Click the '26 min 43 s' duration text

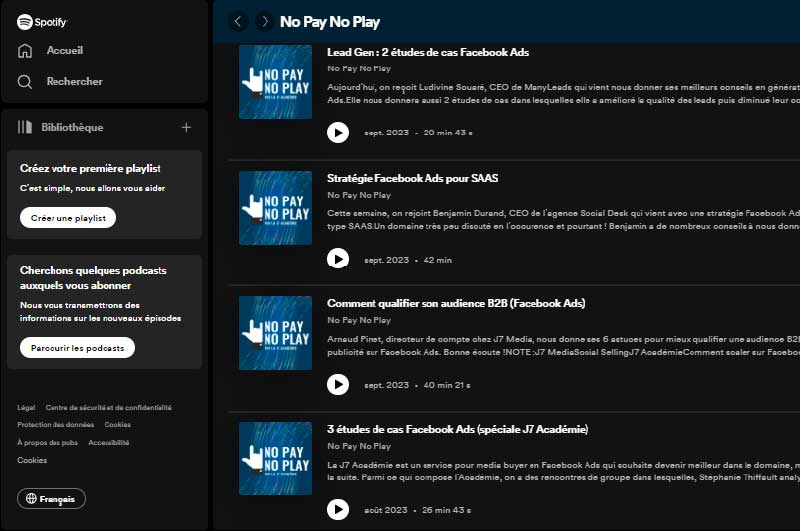446,510
